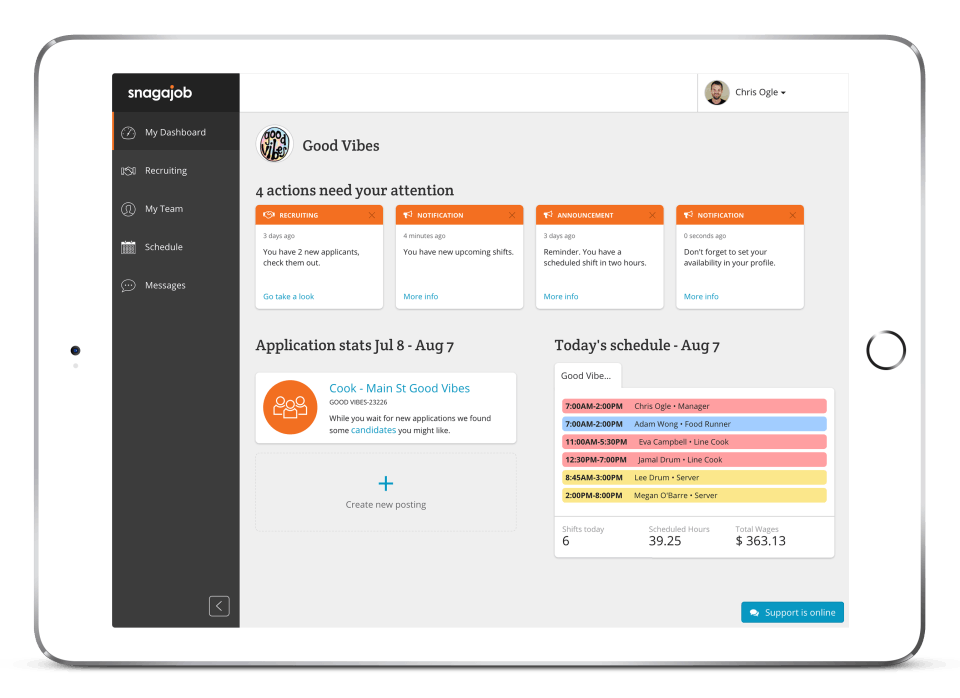Click the Messages speech bubble icon
The height and width of the screenshot is (698, 960).
(129, 285)
